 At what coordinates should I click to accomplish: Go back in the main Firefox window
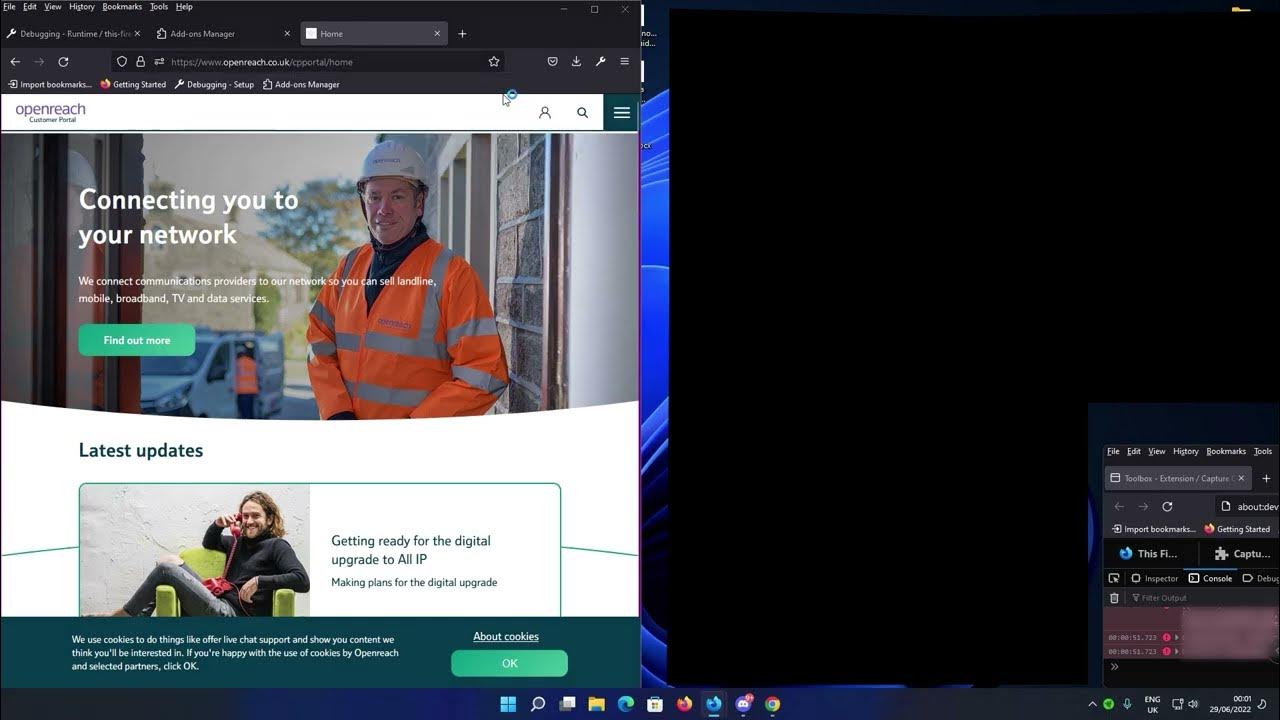[15, 62]
